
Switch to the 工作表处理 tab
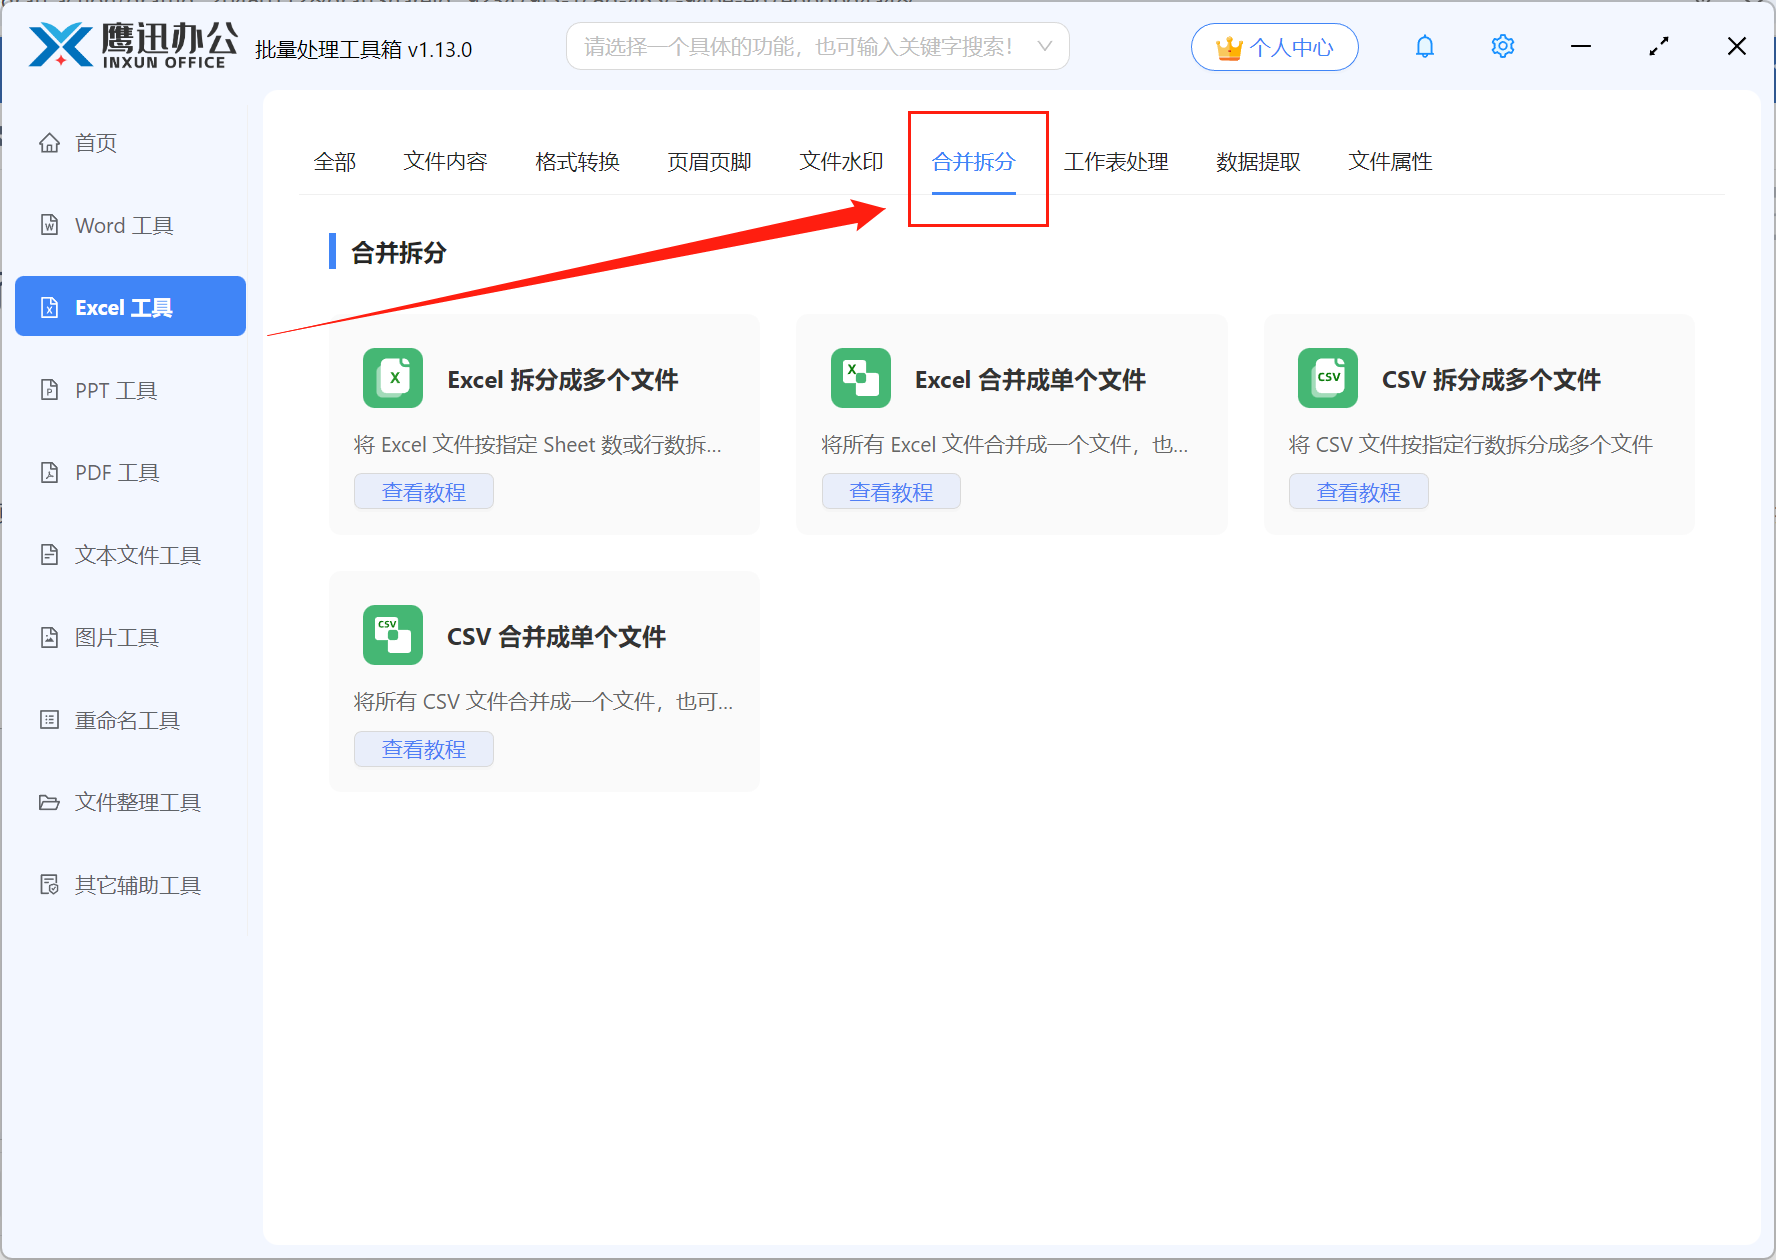pos(1116,162)
